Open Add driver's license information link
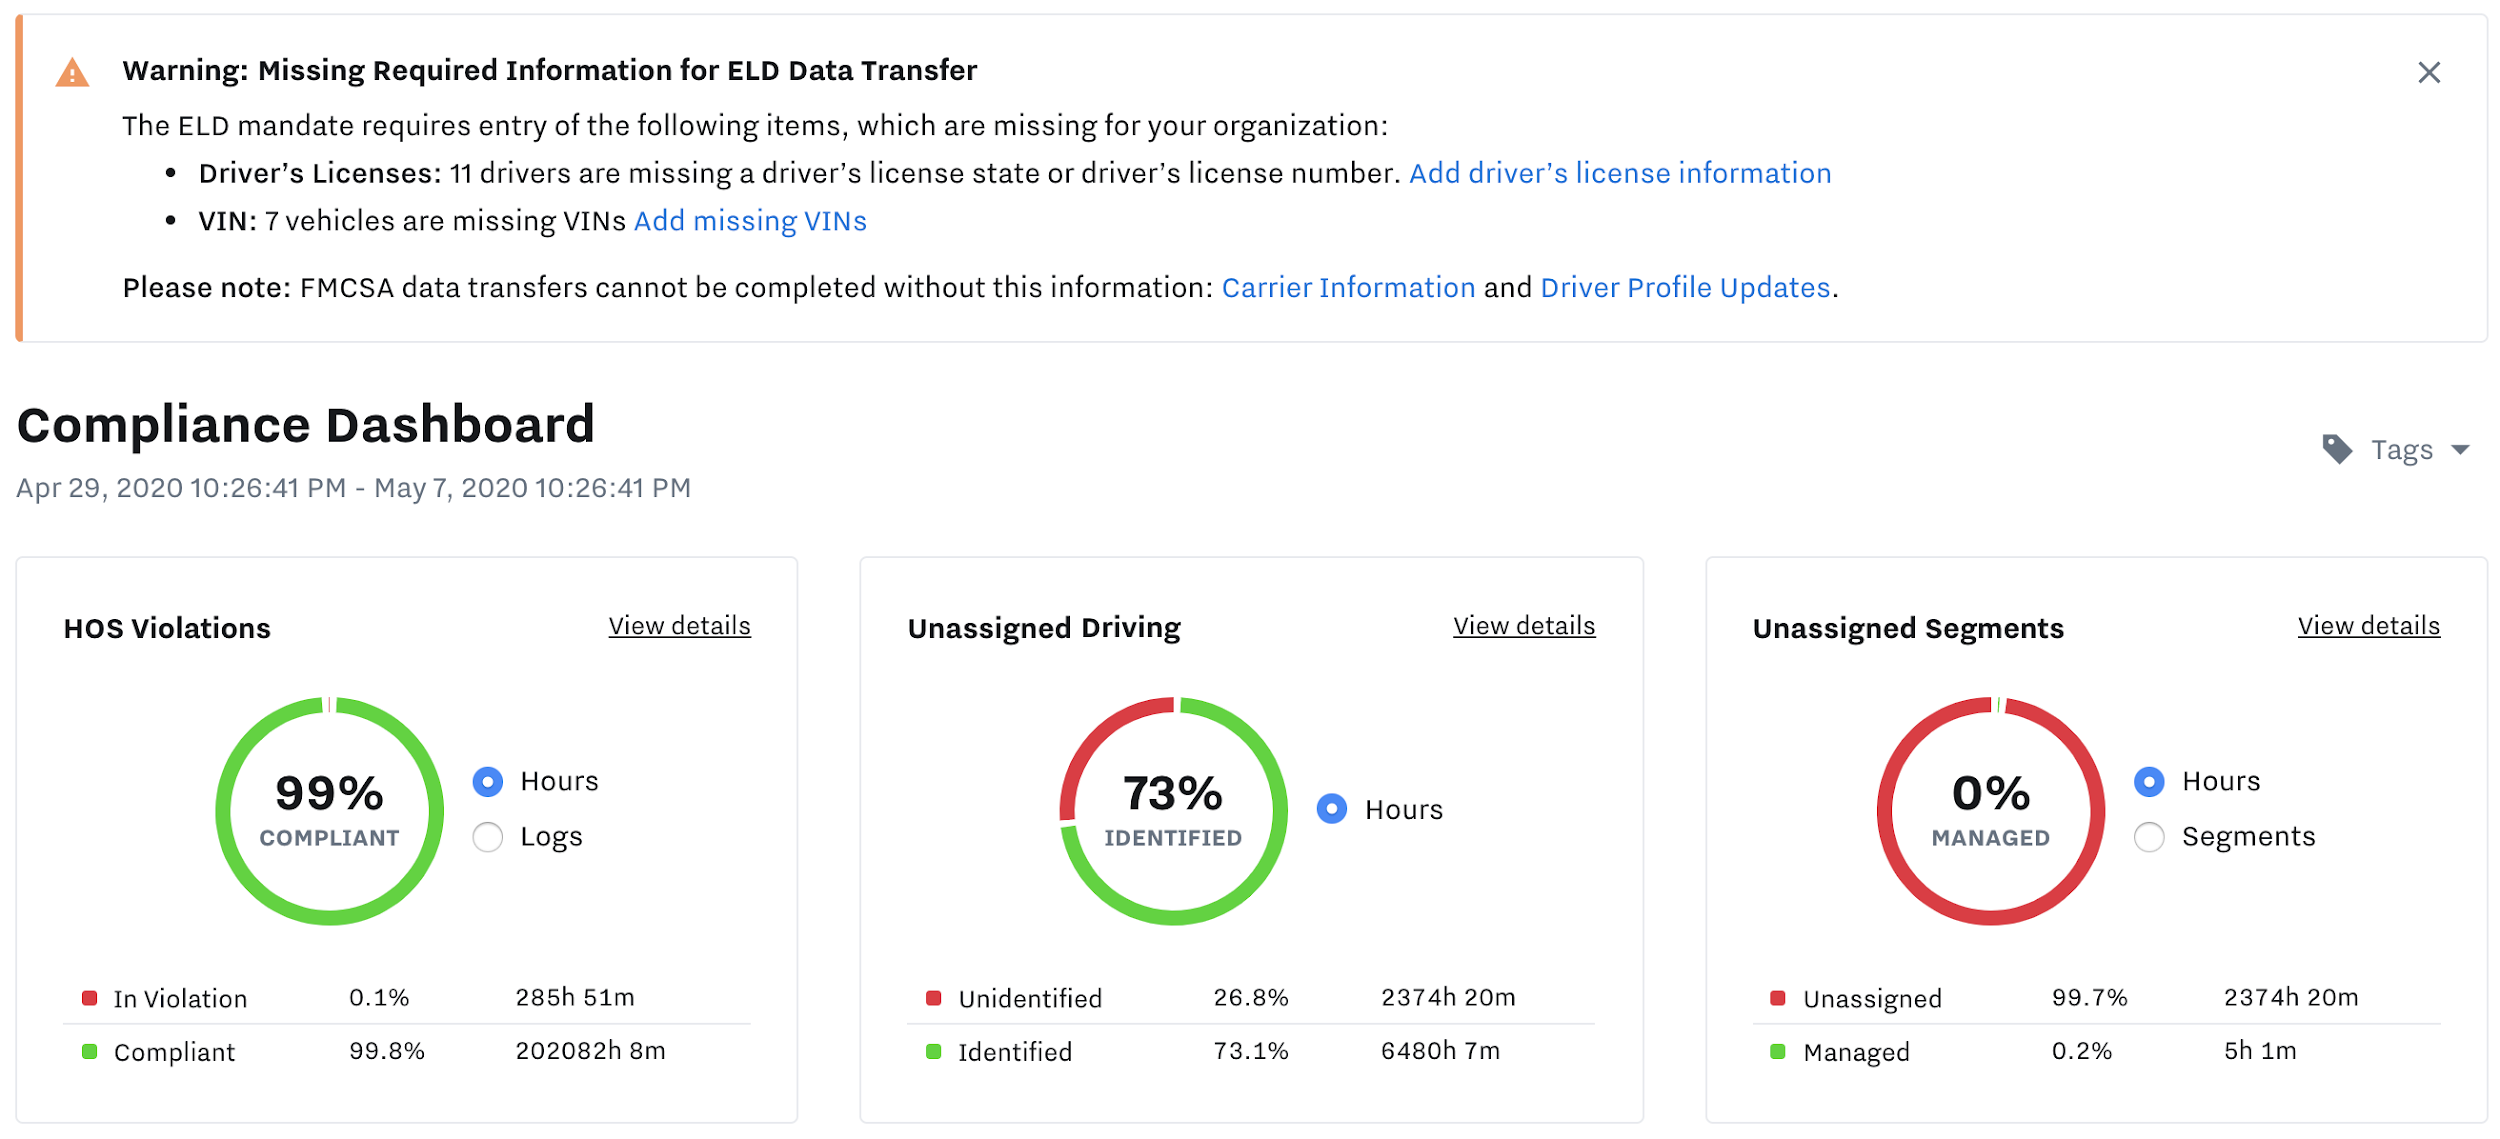 1620,173
